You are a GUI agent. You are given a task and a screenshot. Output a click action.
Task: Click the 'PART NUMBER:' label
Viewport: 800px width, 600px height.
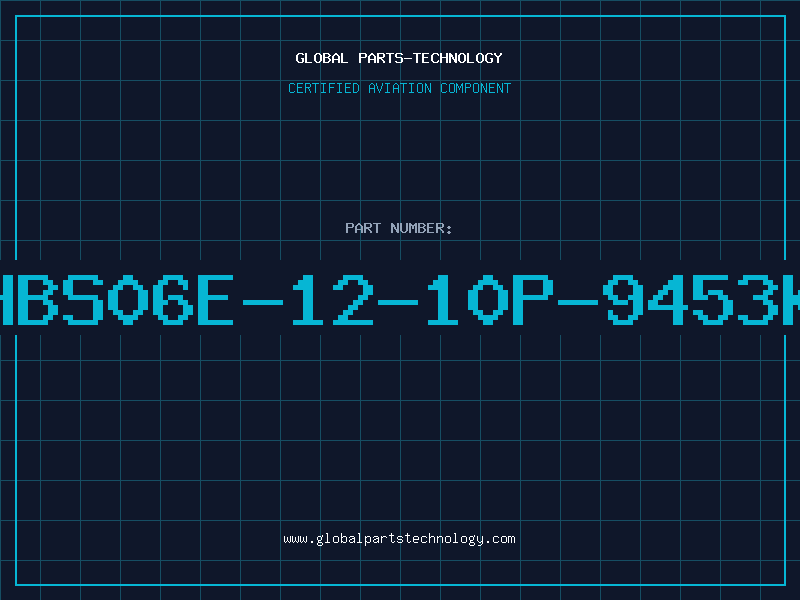click(x=398, y=228)
